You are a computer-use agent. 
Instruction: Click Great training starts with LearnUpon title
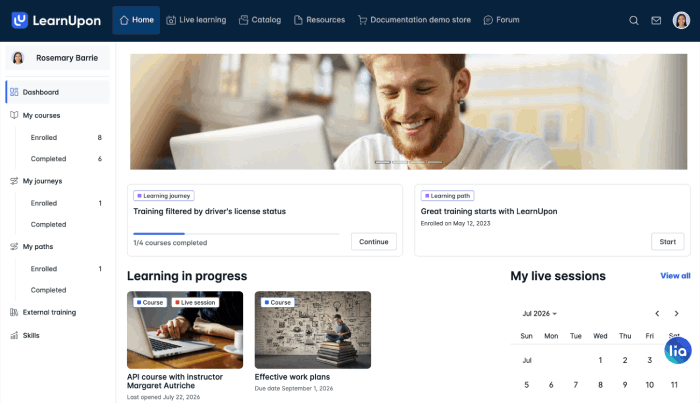click(x=489, y=211)
